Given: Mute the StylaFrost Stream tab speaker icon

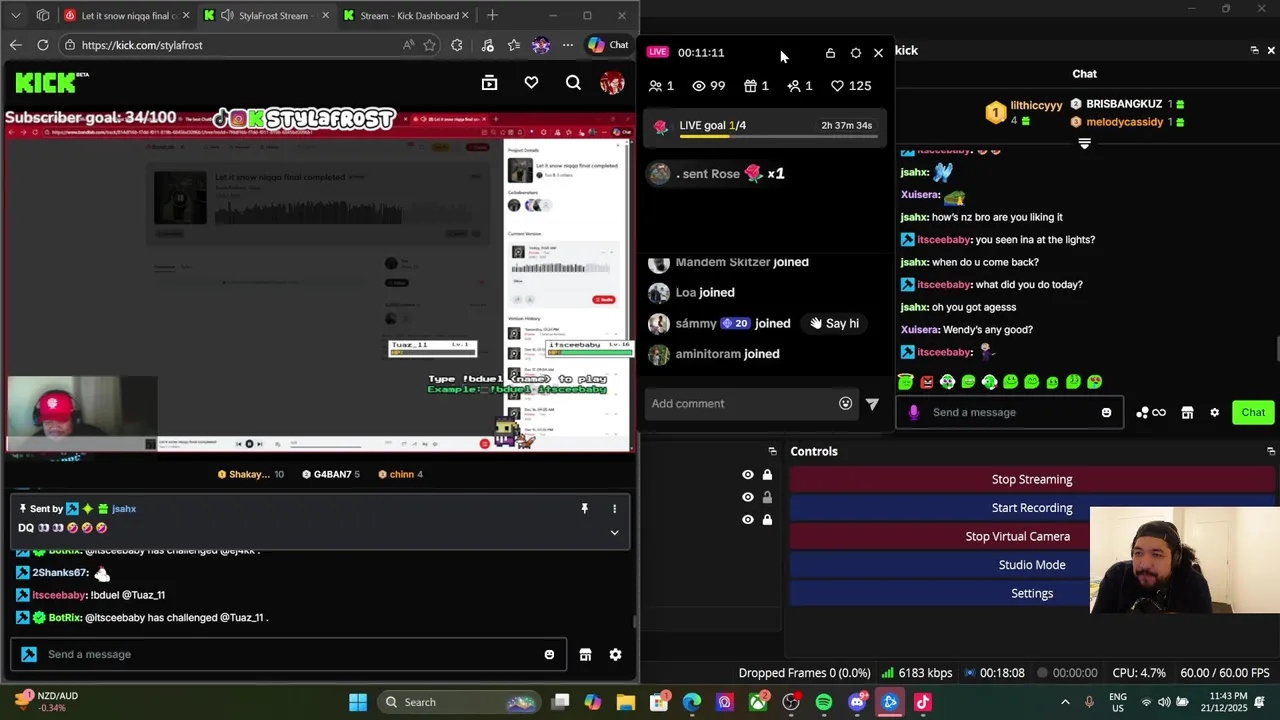Looking at the screenshot, I should click(227, 15).
